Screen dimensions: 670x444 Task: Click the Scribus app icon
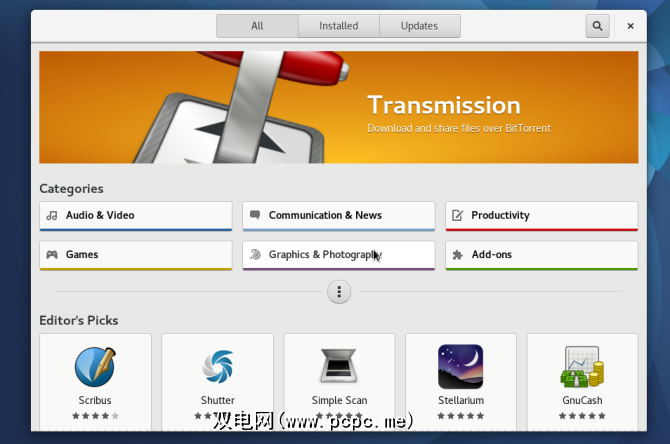click(95, 367)
